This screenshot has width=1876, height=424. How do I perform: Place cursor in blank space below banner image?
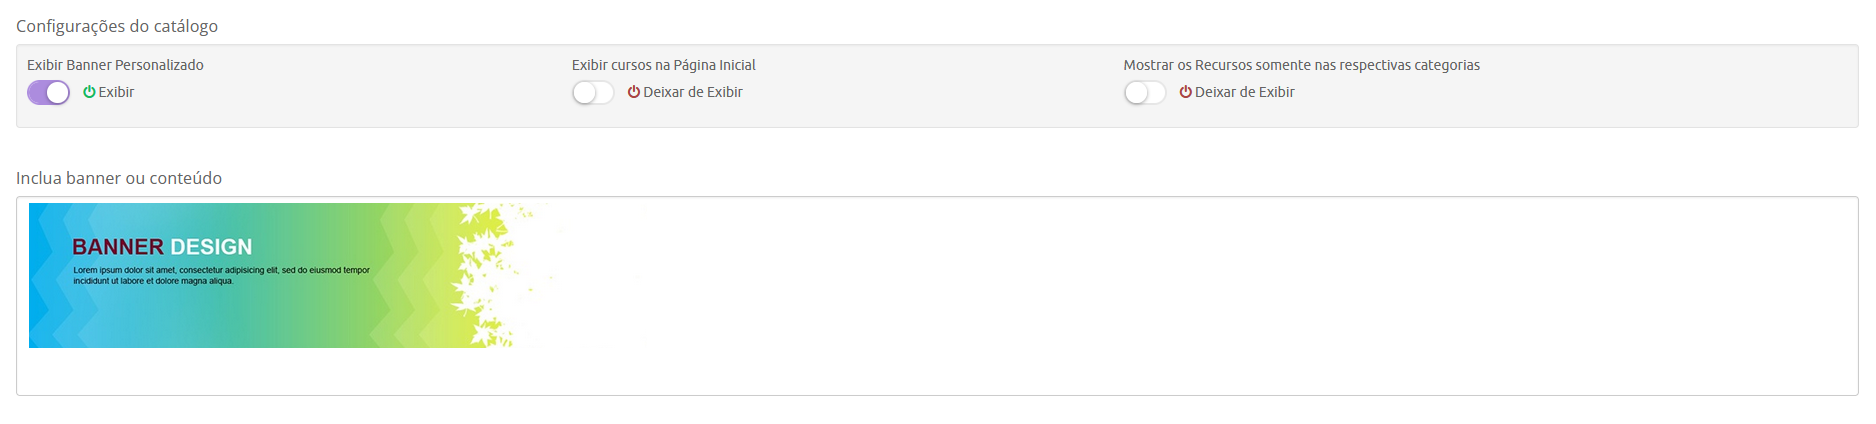(937, 370)
